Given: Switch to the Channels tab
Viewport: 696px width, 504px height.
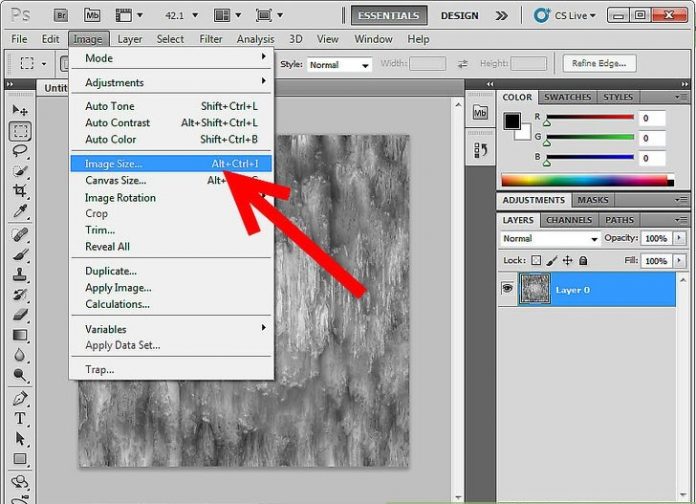Looking at the screenshot, I should click(x=568, y=220).
